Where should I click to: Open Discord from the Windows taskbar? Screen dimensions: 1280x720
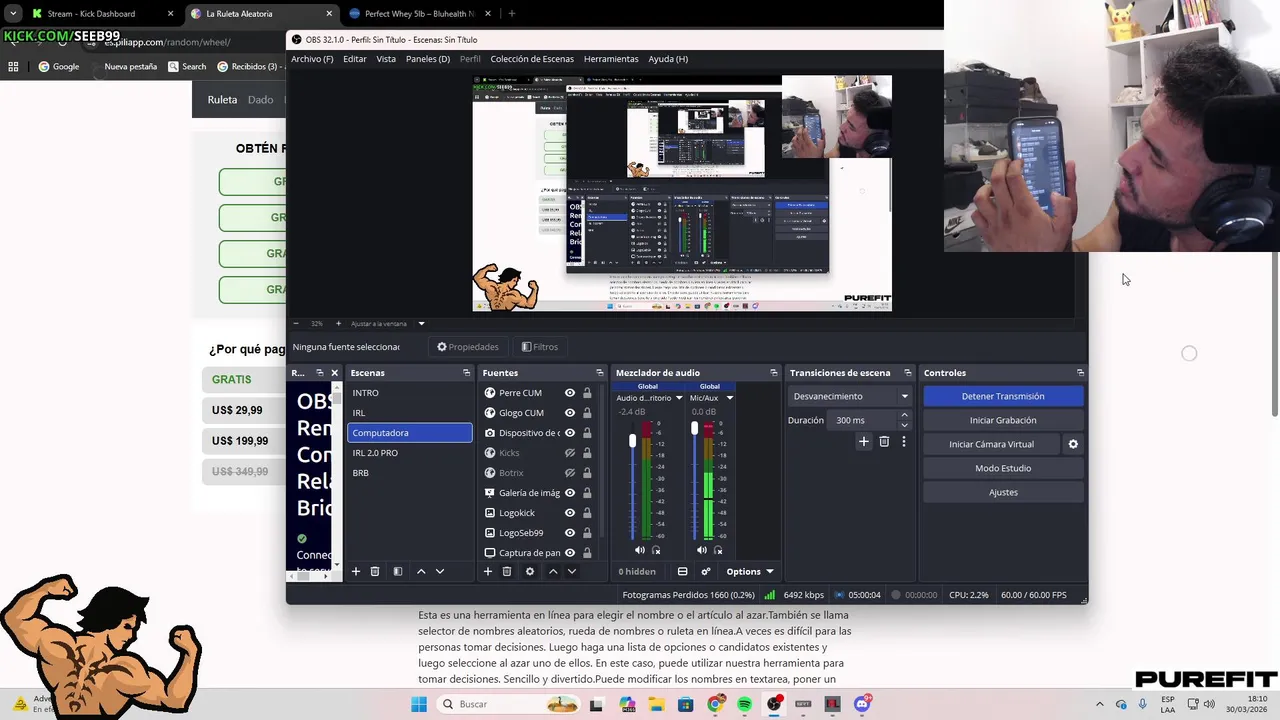tap(862, 704)
